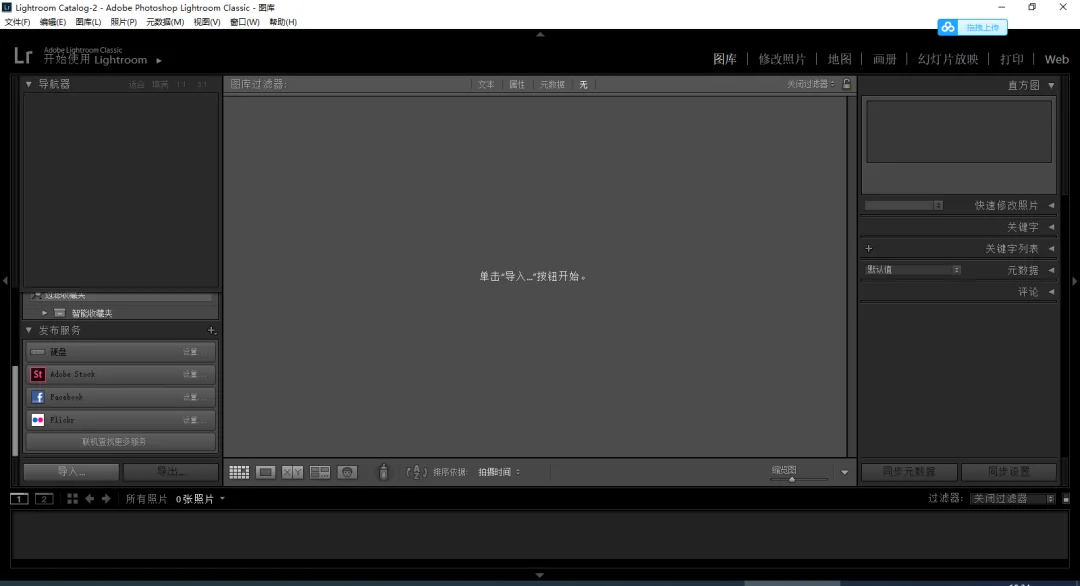Image resolution: width=1080 pixels, height=586 pixels.
Task: Expand 智能收藏夹 tree item
Action: click(45, 313)
